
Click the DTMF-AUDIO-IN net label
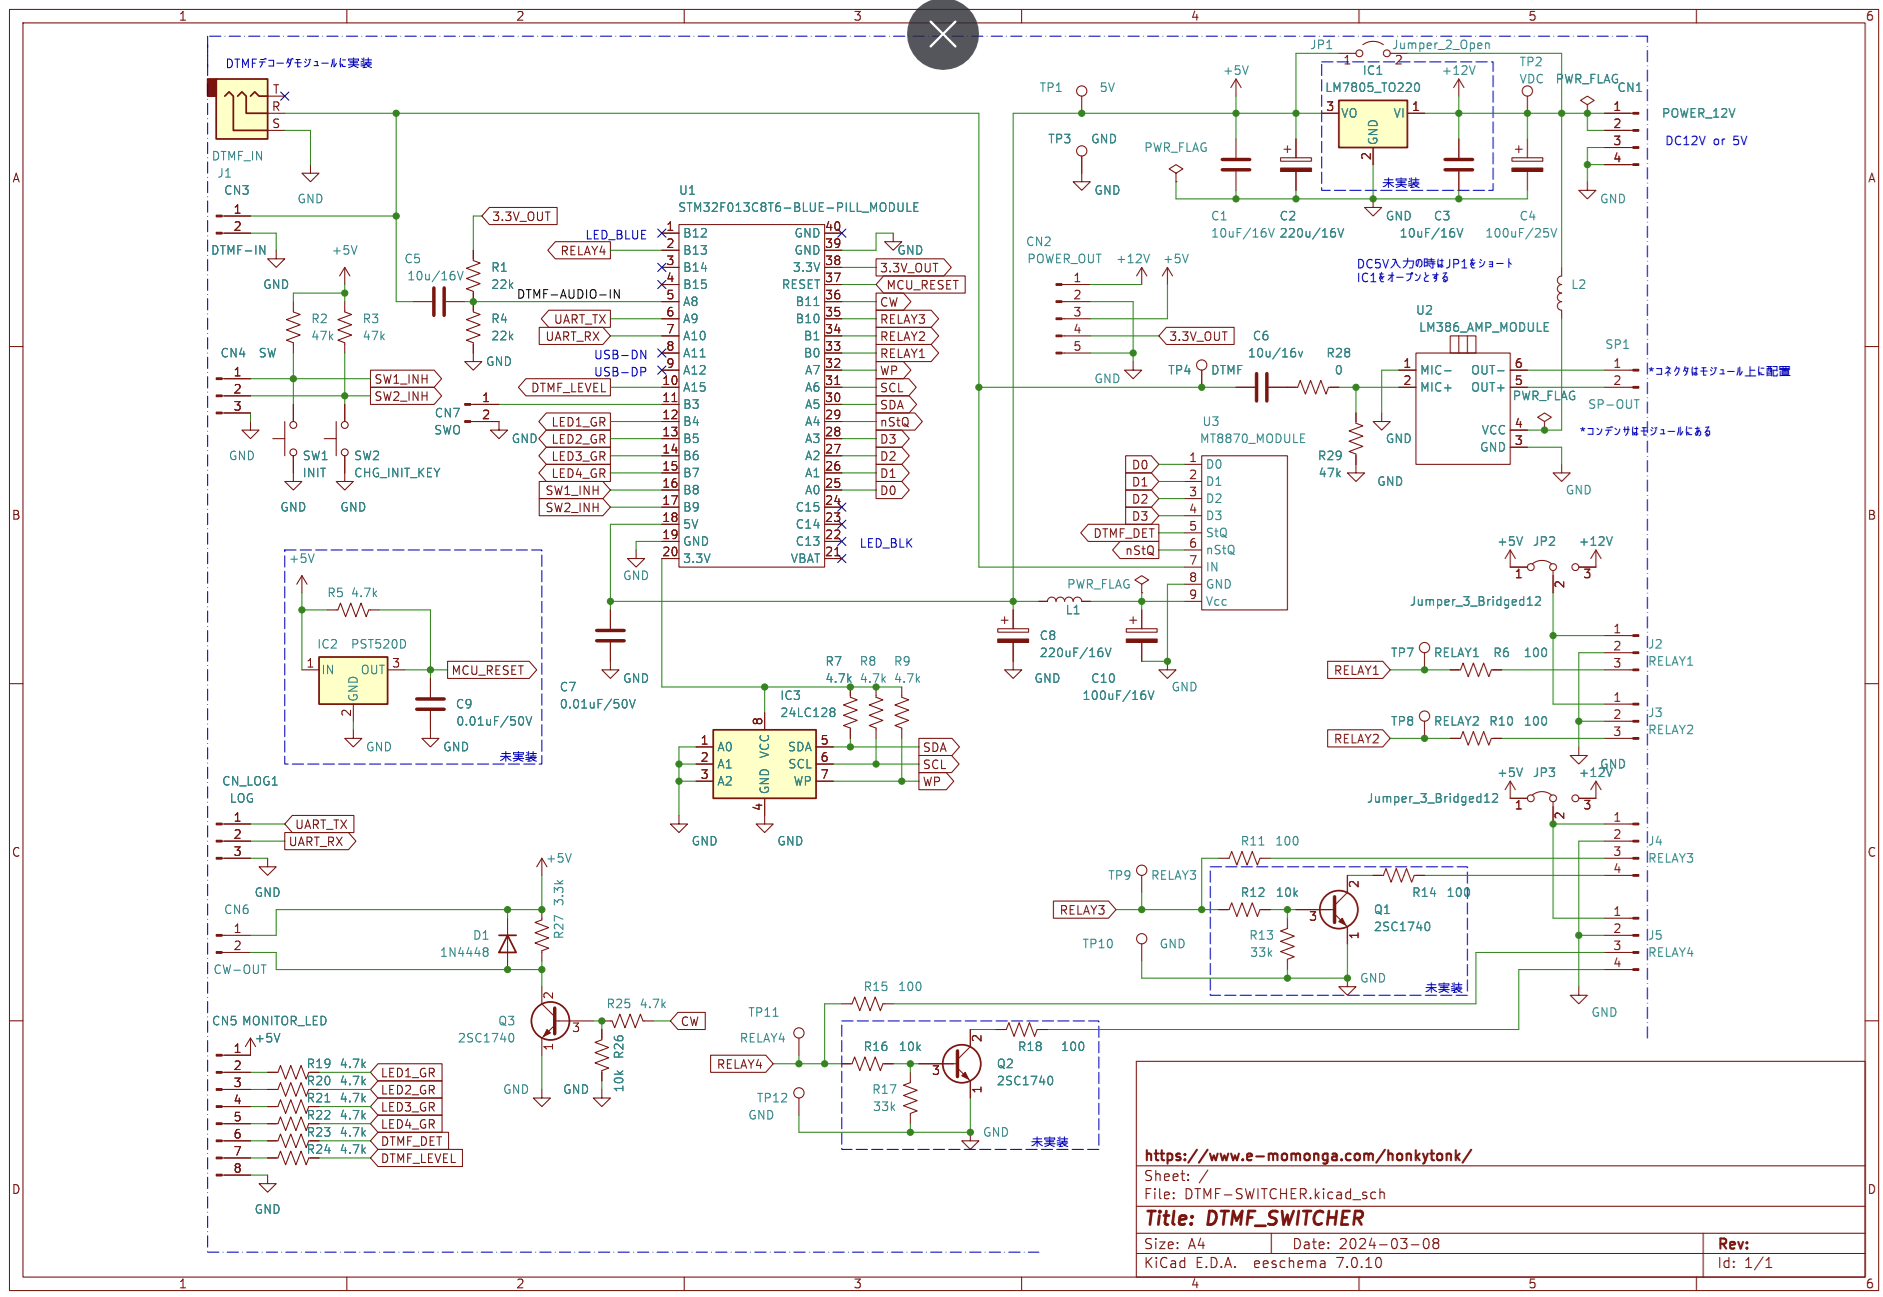click(x=569, y=294)
